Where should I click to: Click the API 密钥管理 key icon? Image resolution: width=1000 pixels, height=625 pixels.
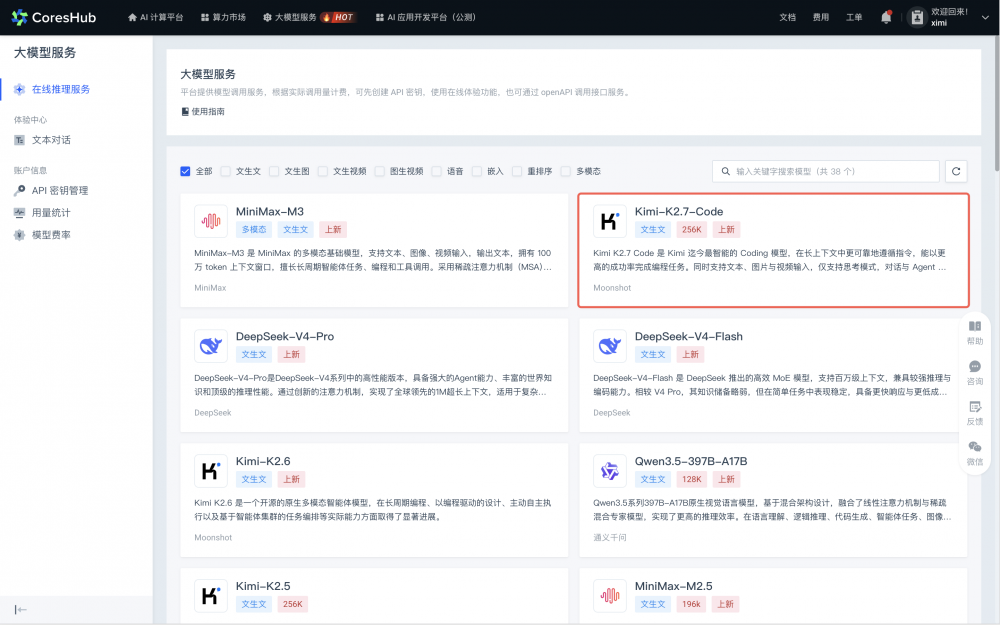[19, 190]
